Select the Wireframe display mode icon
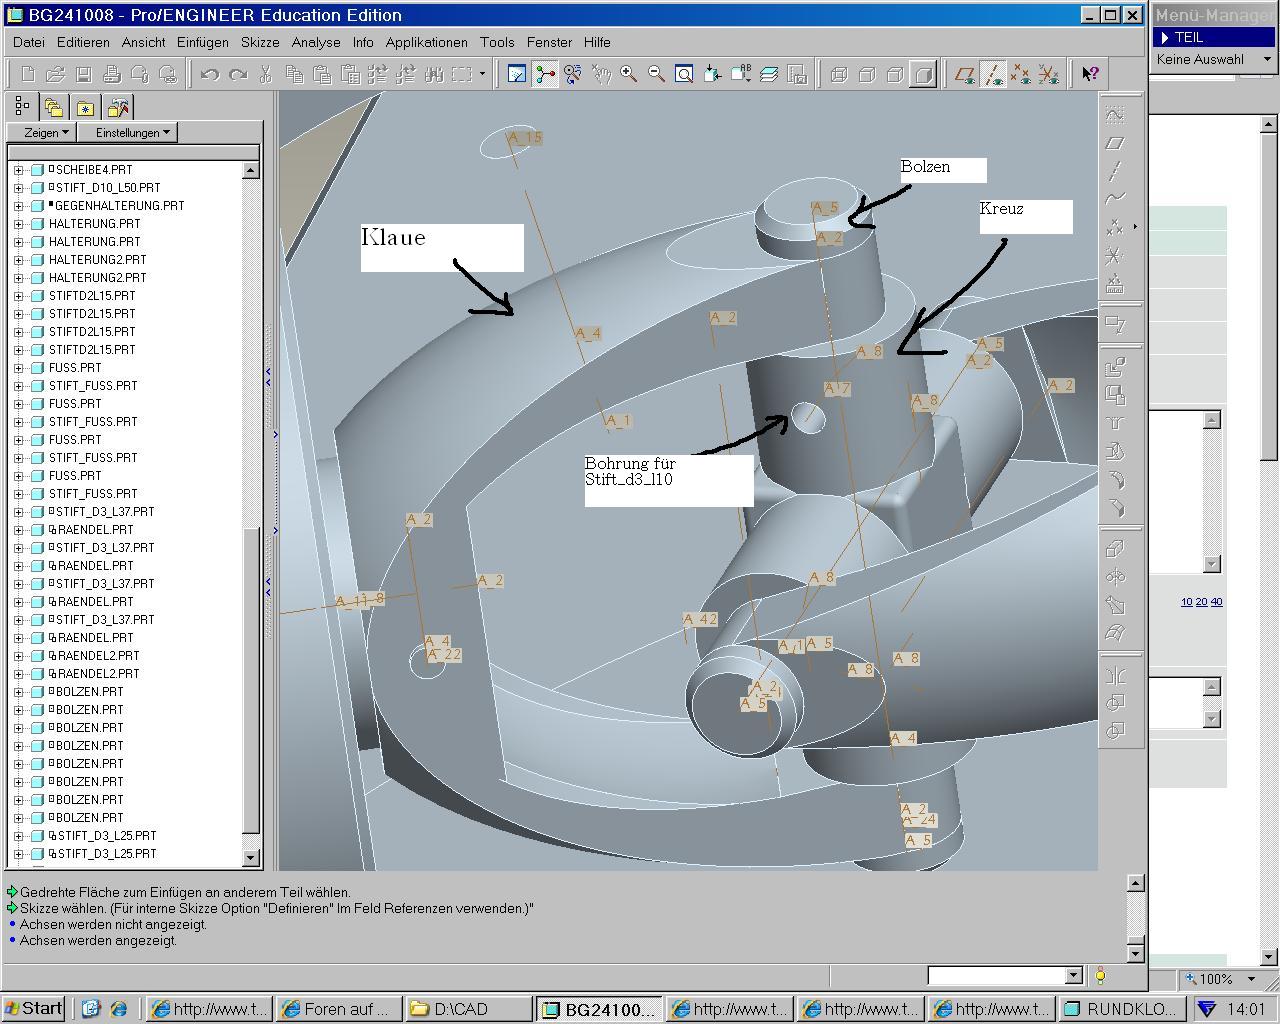The width and height of the screenshot is (1280, 1024). pyautogui.click(x=839, y=74)
